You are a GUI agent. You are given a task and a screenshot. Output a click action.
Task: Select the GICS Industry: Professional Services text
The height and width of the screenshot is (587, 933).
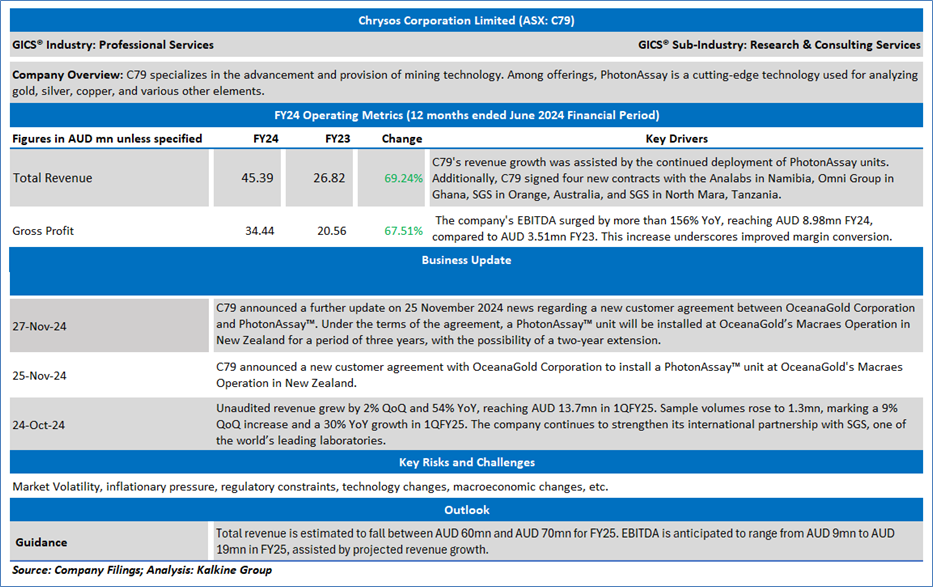113,45
